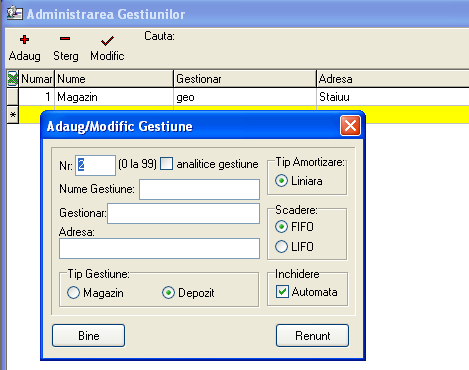Sort by the Nume column header
This screenshot has width=469, height=370.
[114, 79]
